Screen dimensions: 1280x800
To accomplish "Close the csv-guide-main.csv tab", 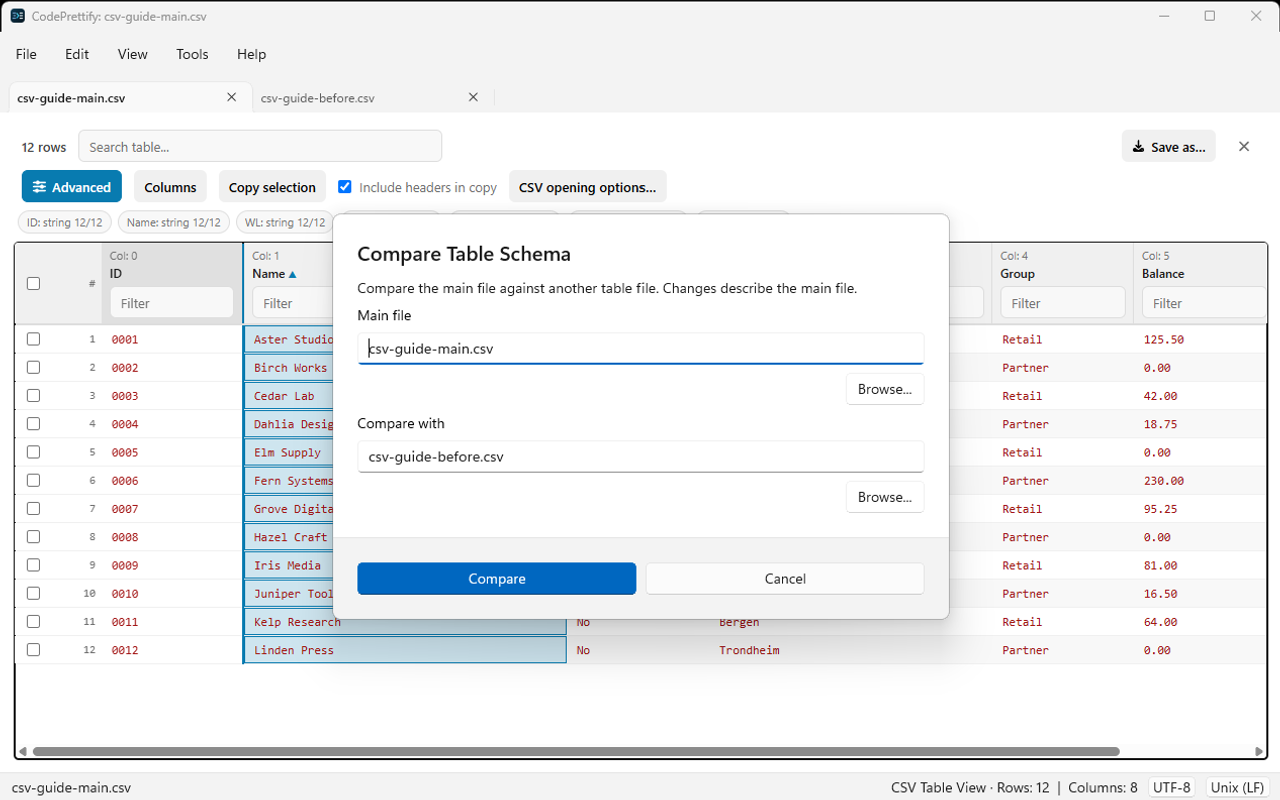I will (232, 97).
